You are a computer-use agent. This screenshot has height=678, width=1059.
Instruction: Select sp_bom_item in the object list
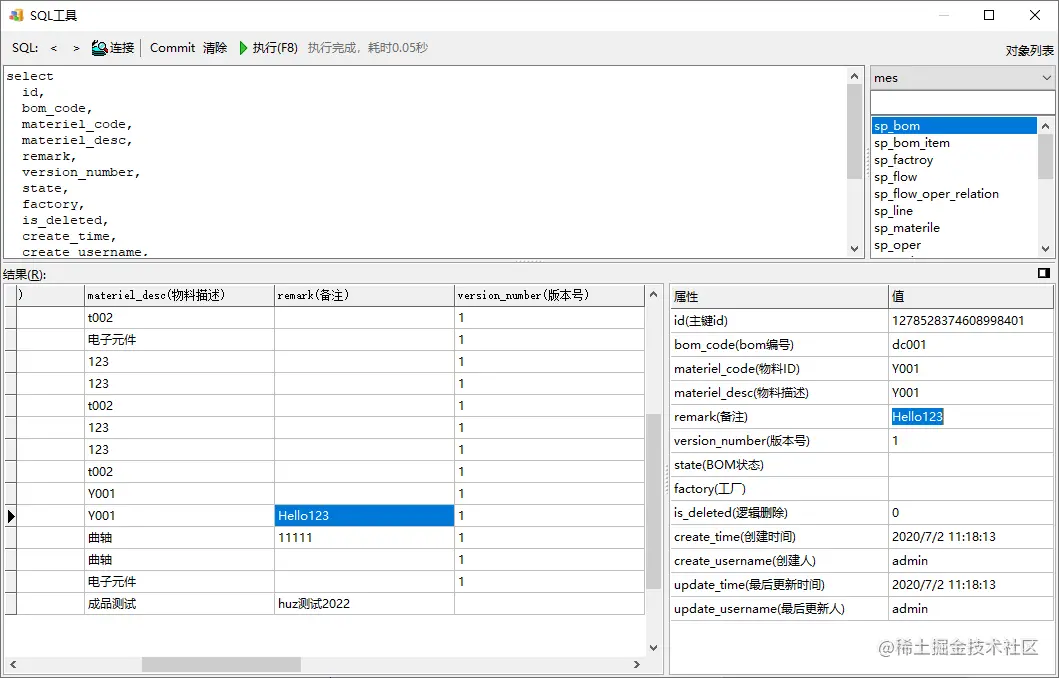(x=954, y=142)
